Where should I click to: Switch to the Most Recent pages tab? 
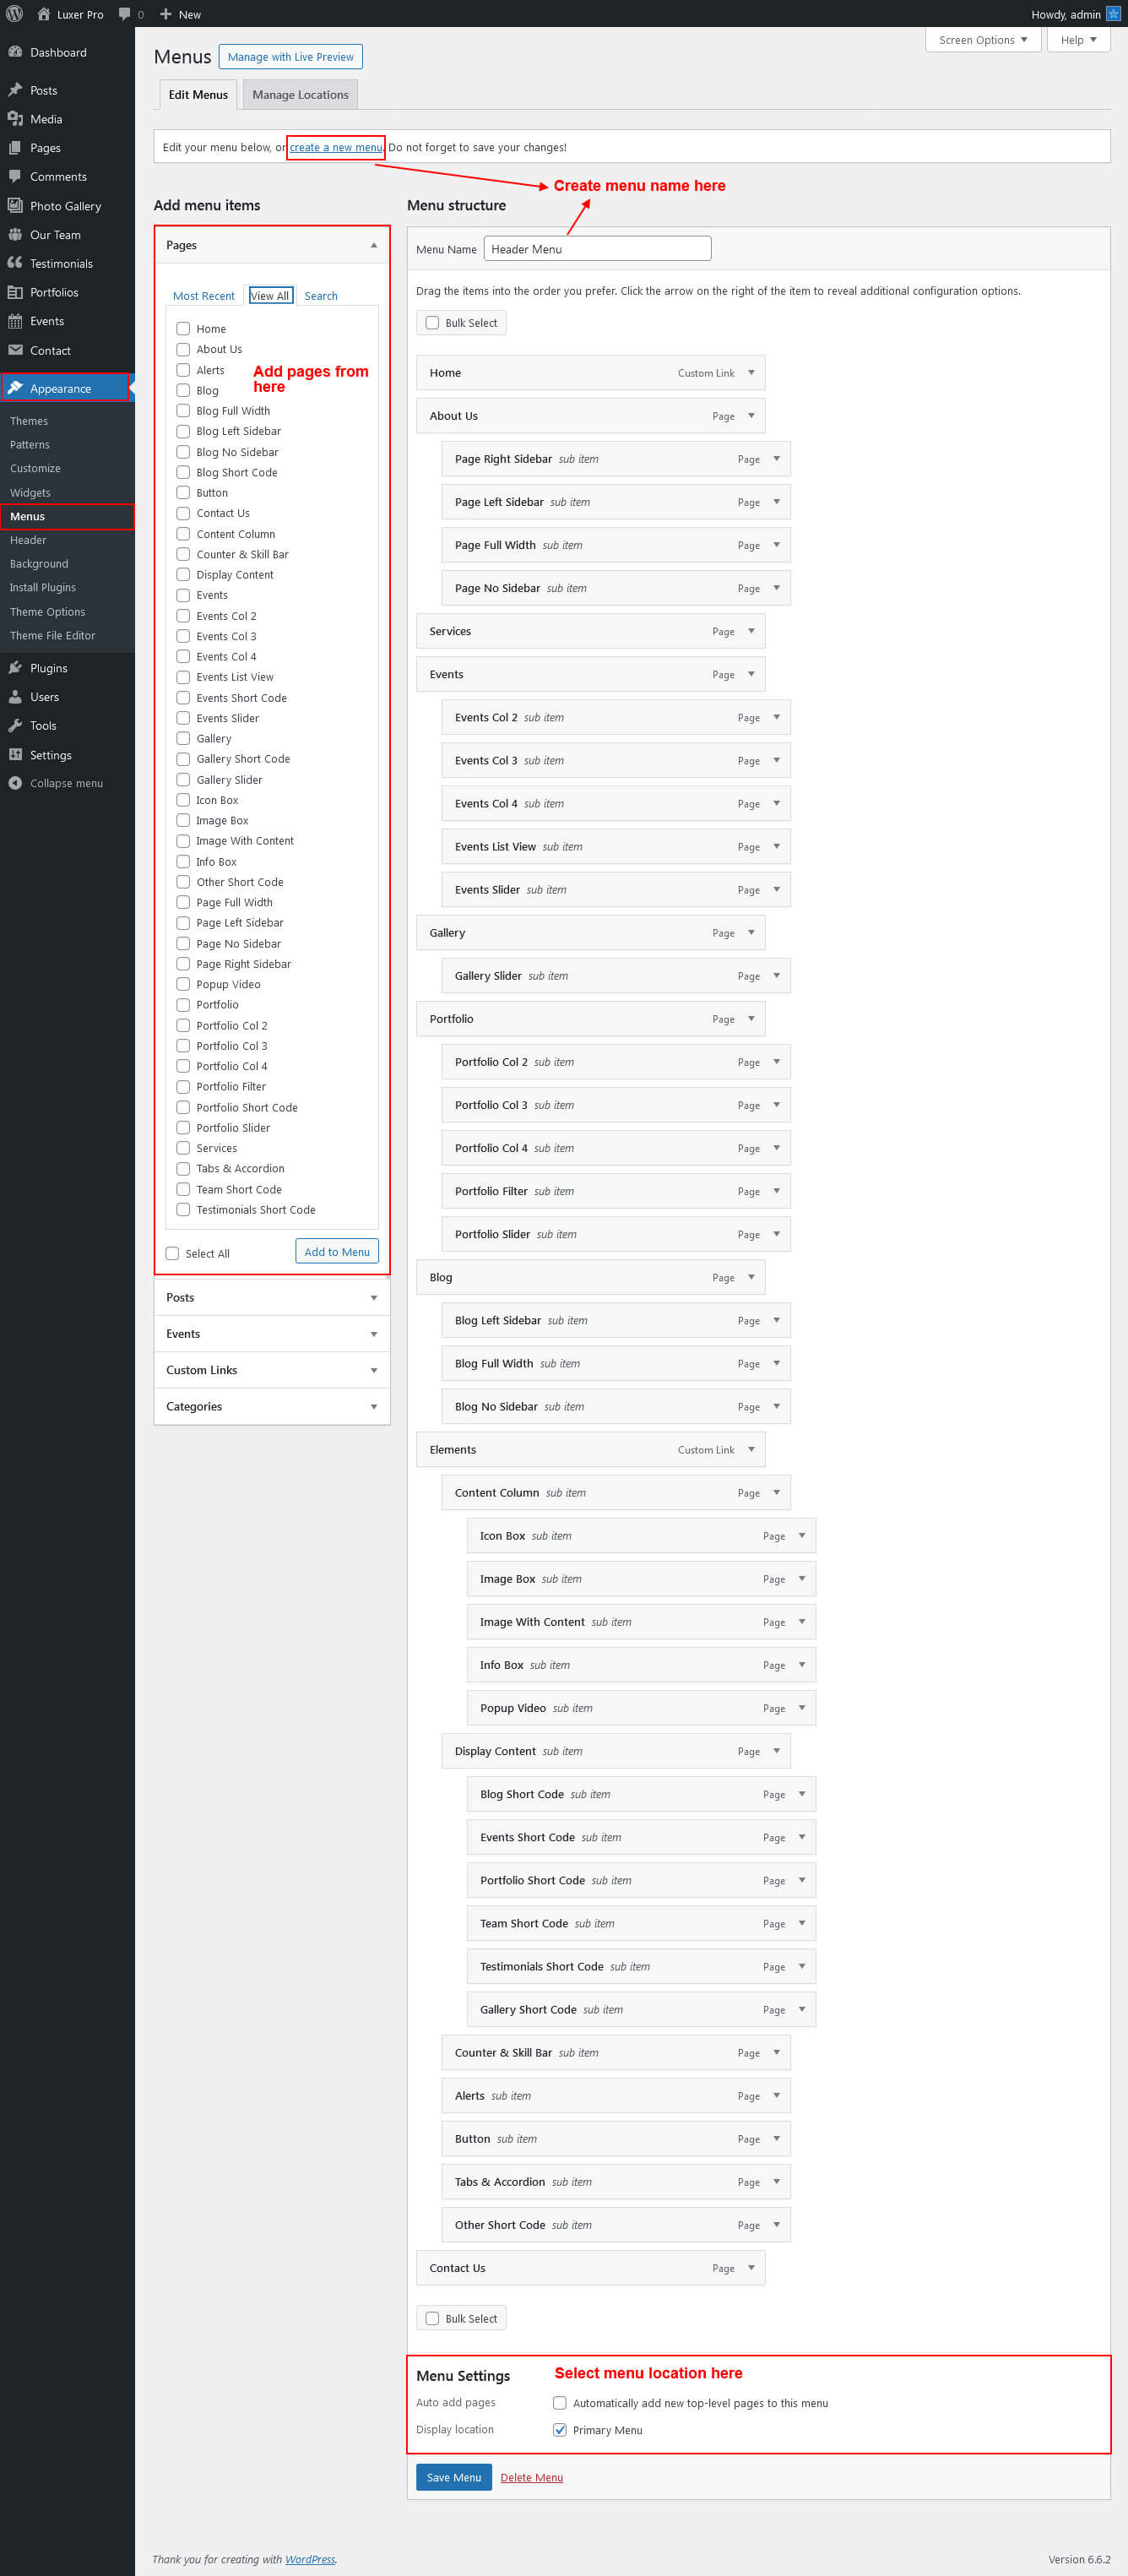[x=204, y=296]
